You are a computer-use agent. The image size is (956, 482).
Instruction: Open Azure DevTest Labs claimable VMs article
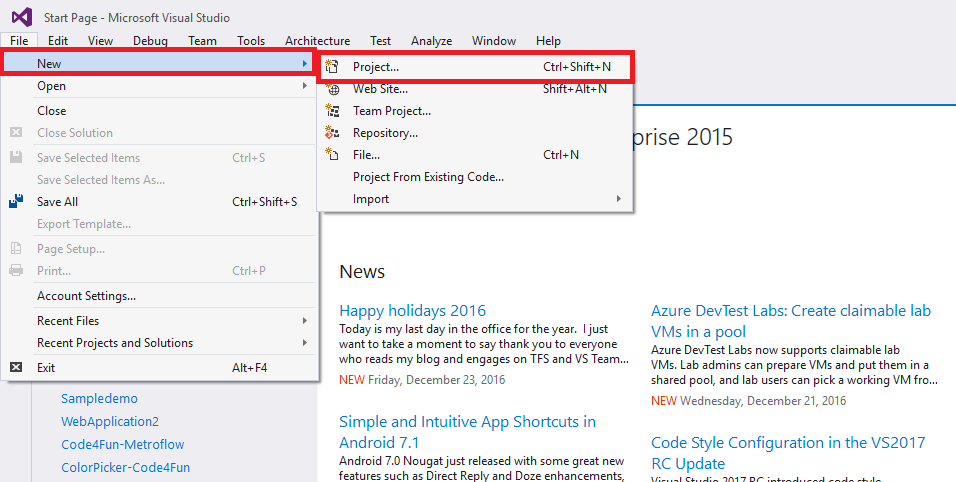coord(791,321)
